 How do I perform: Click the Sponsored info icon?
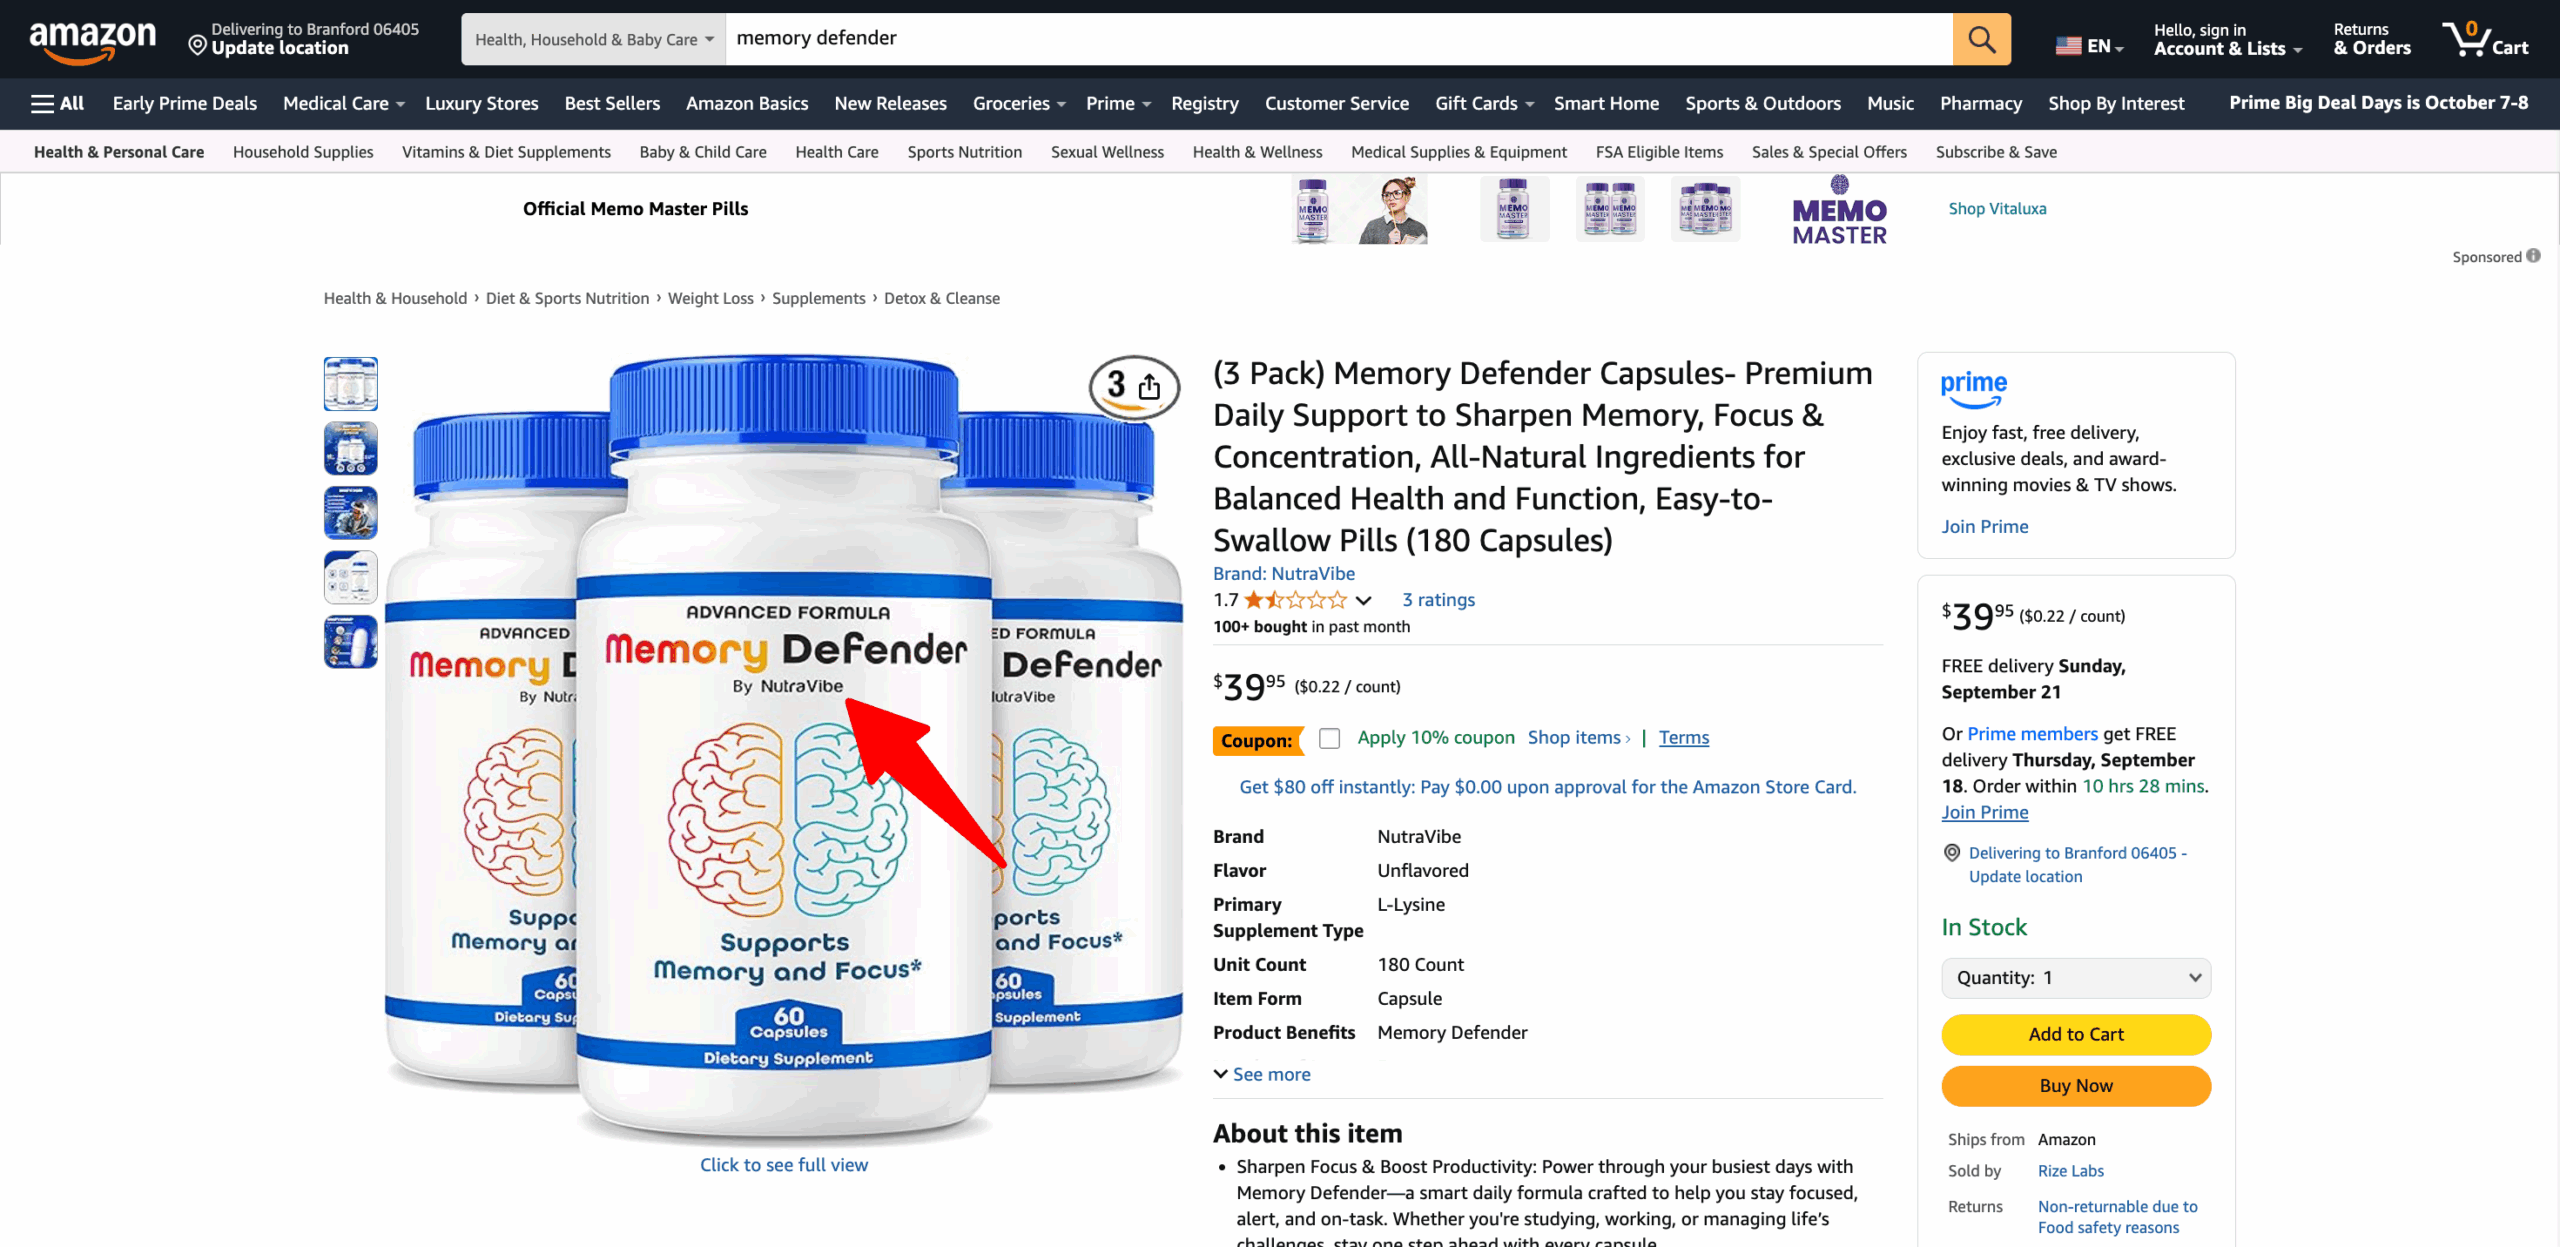point(2534,256)
